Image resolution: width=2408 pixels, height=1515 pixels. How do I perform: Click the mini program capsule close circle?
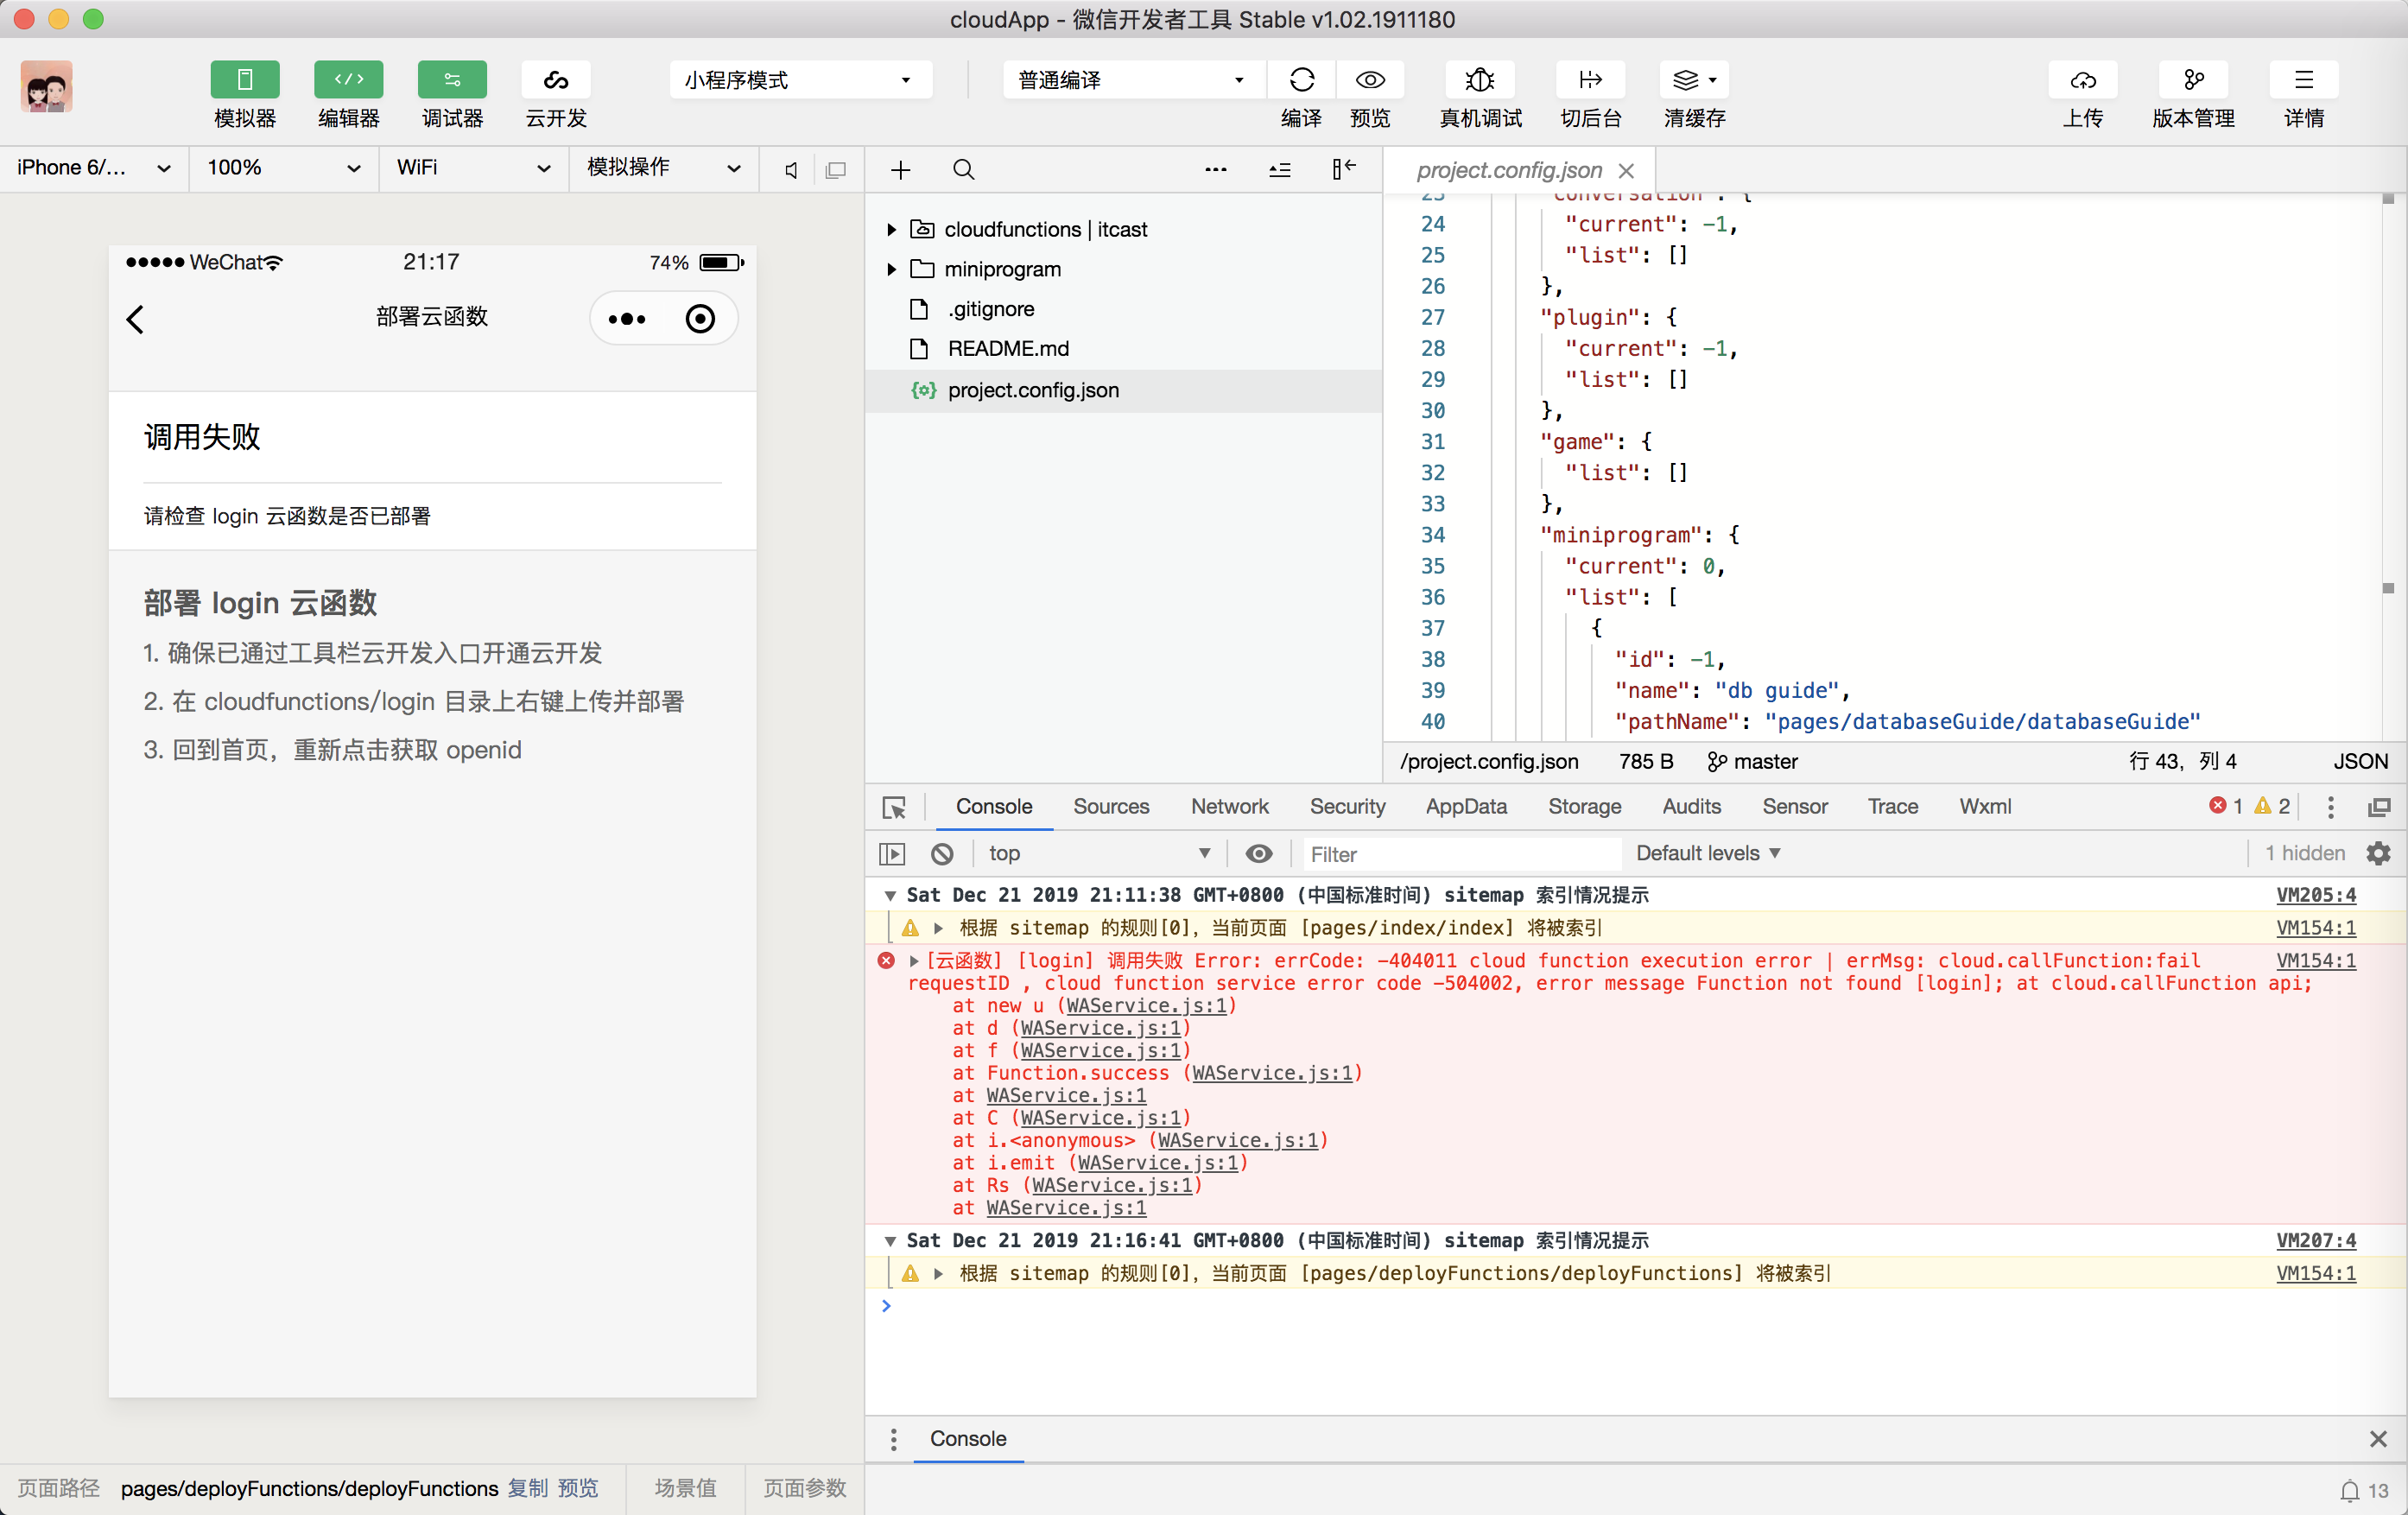coord(700,319)
